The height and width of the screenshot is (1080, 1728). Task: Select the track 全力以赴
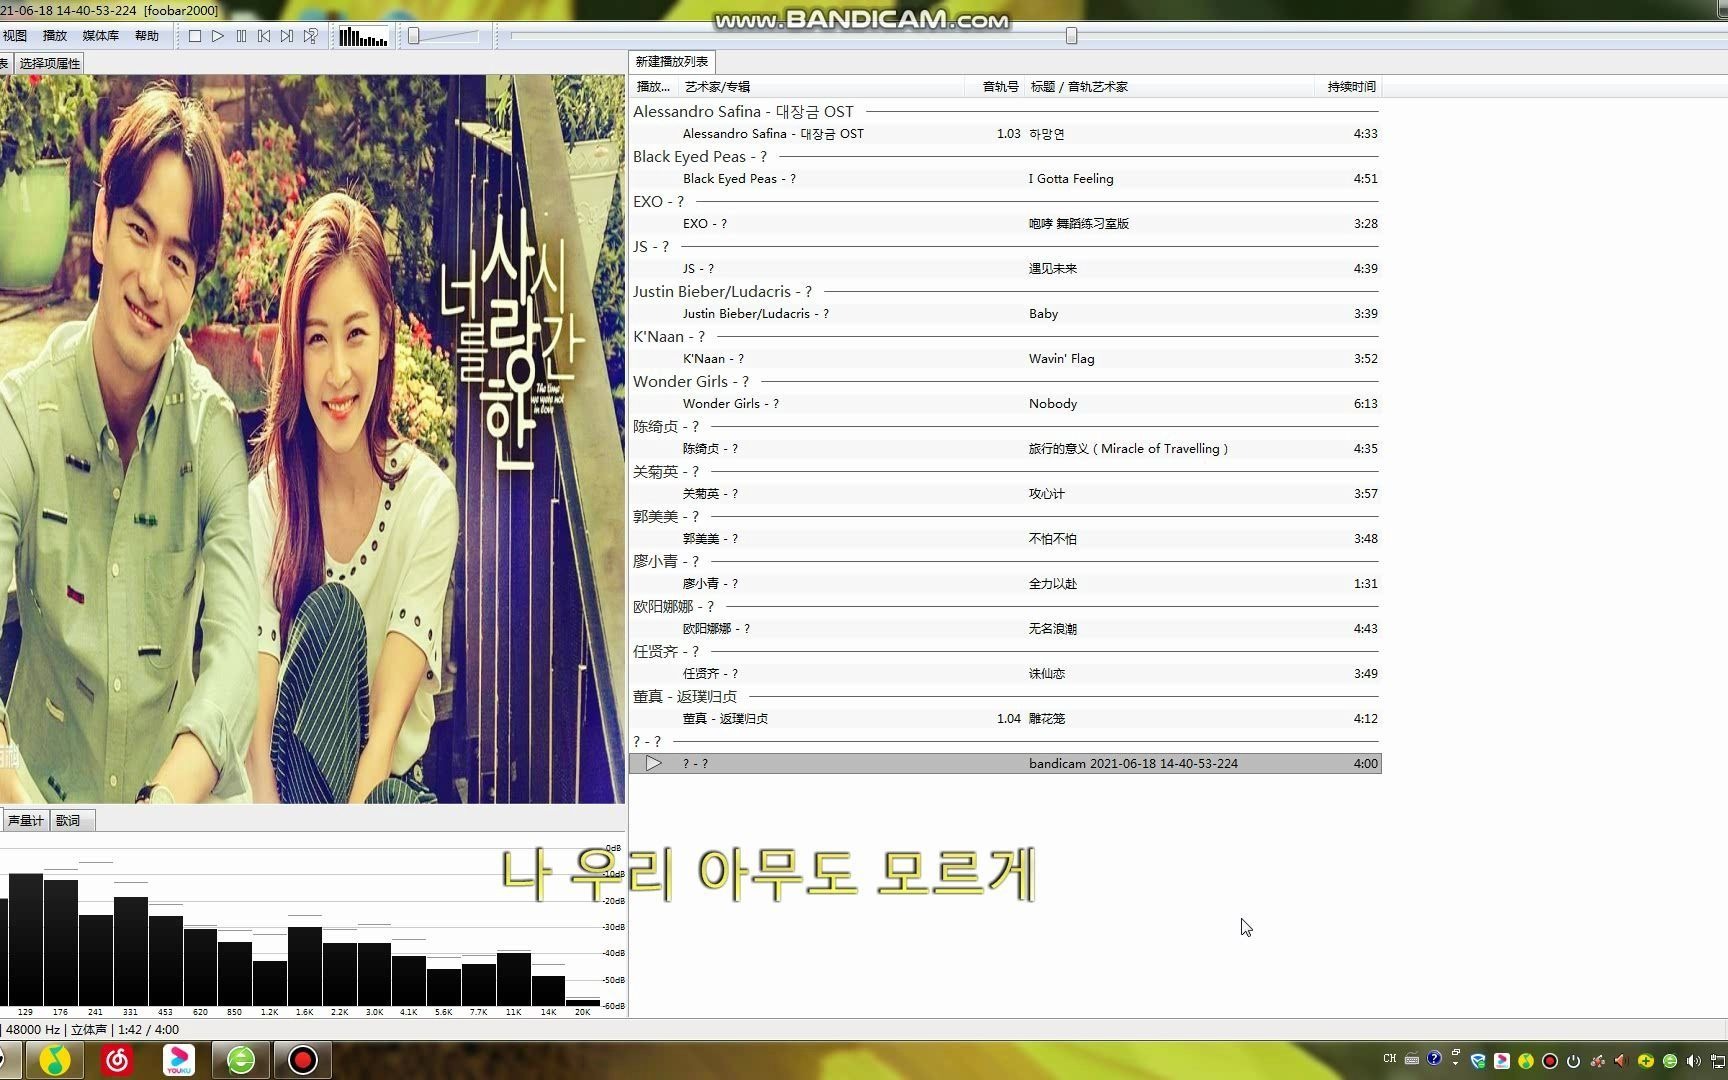point(1005,584)
